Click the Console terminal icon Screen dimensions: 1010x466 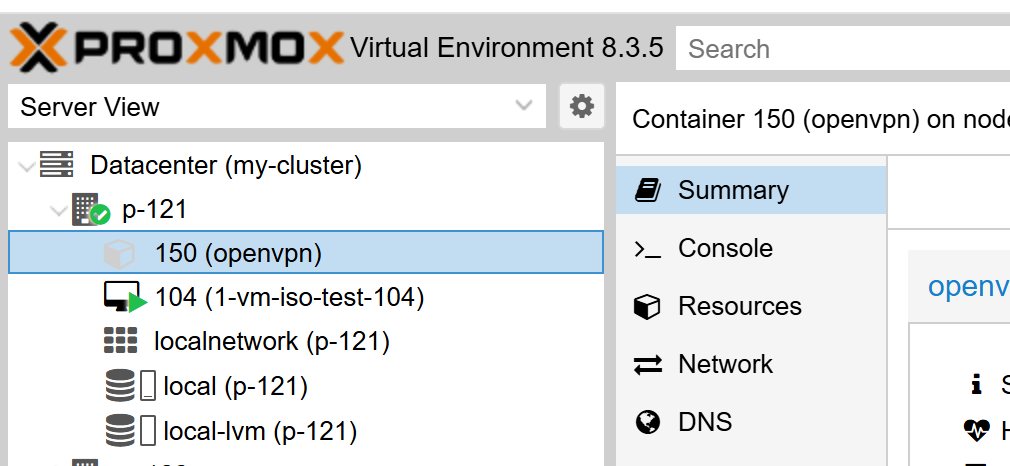[x=647, y=249]
